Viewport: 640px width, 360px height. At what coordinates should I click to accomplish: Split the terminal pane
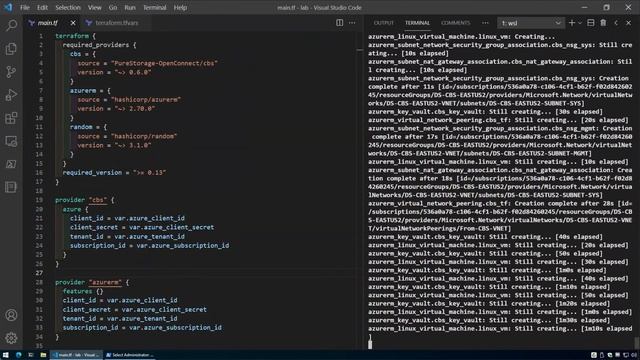tap(591, 23)
